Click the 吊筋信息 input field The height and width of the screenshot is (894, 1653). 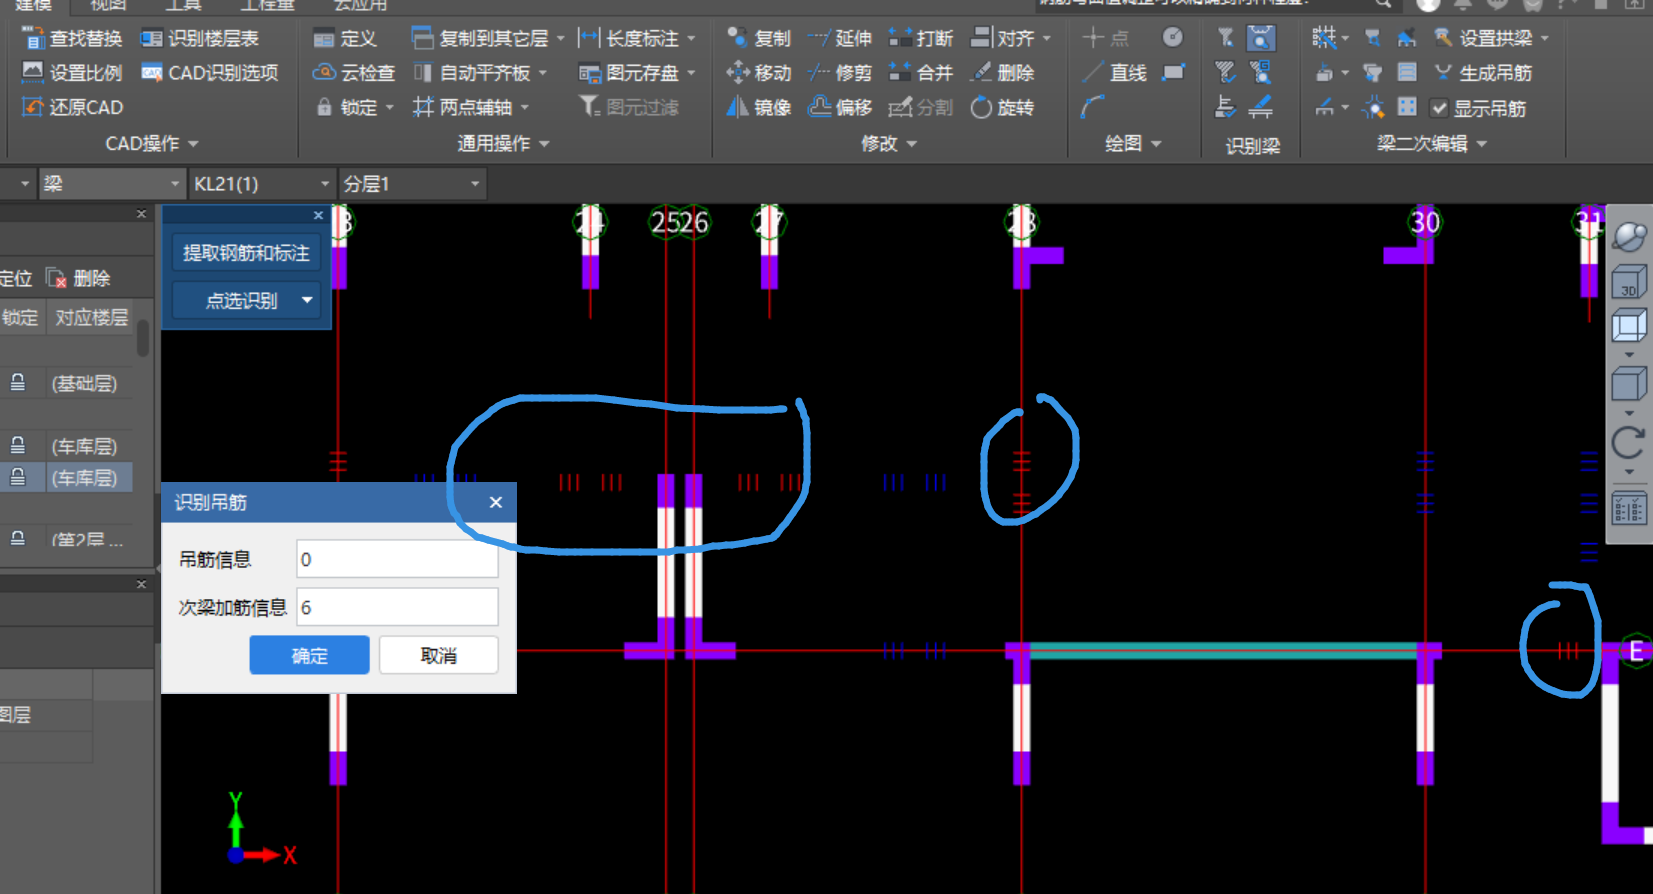pos(397,559)
